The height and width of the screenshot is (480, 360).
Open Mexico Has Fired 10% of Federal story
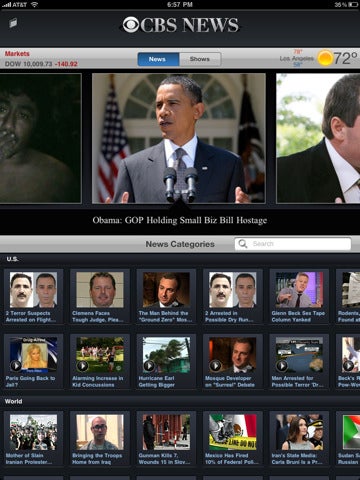click(233, 438)
